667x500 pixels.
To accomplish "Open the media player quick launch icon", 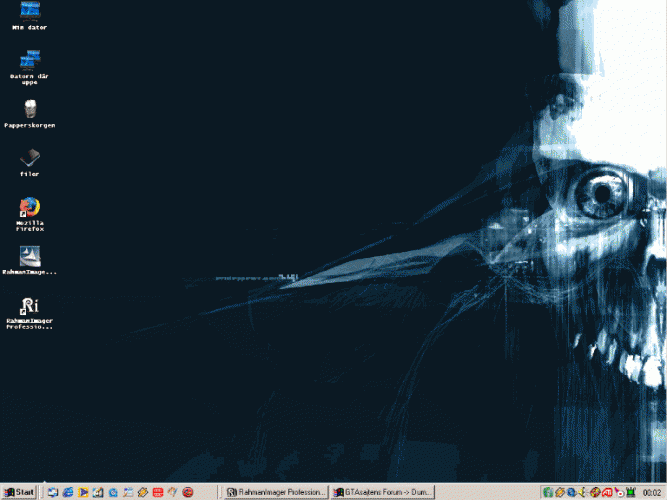I will [x=83, y=492].
